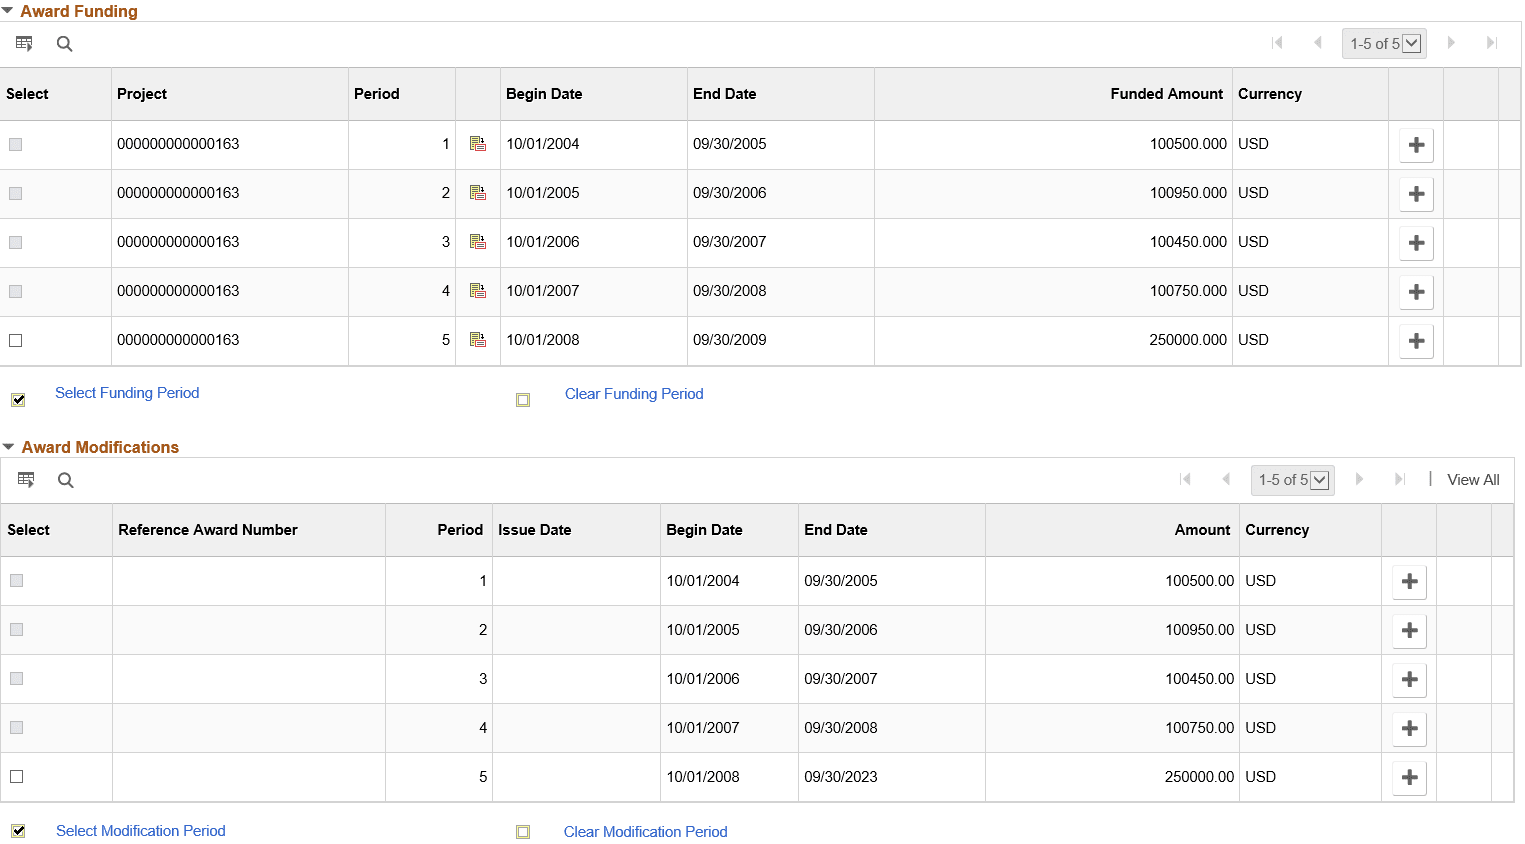Click the search icon in Award Modifications
The height and width of the screenshot is (844, 1525).
click(x=65, y=480)
